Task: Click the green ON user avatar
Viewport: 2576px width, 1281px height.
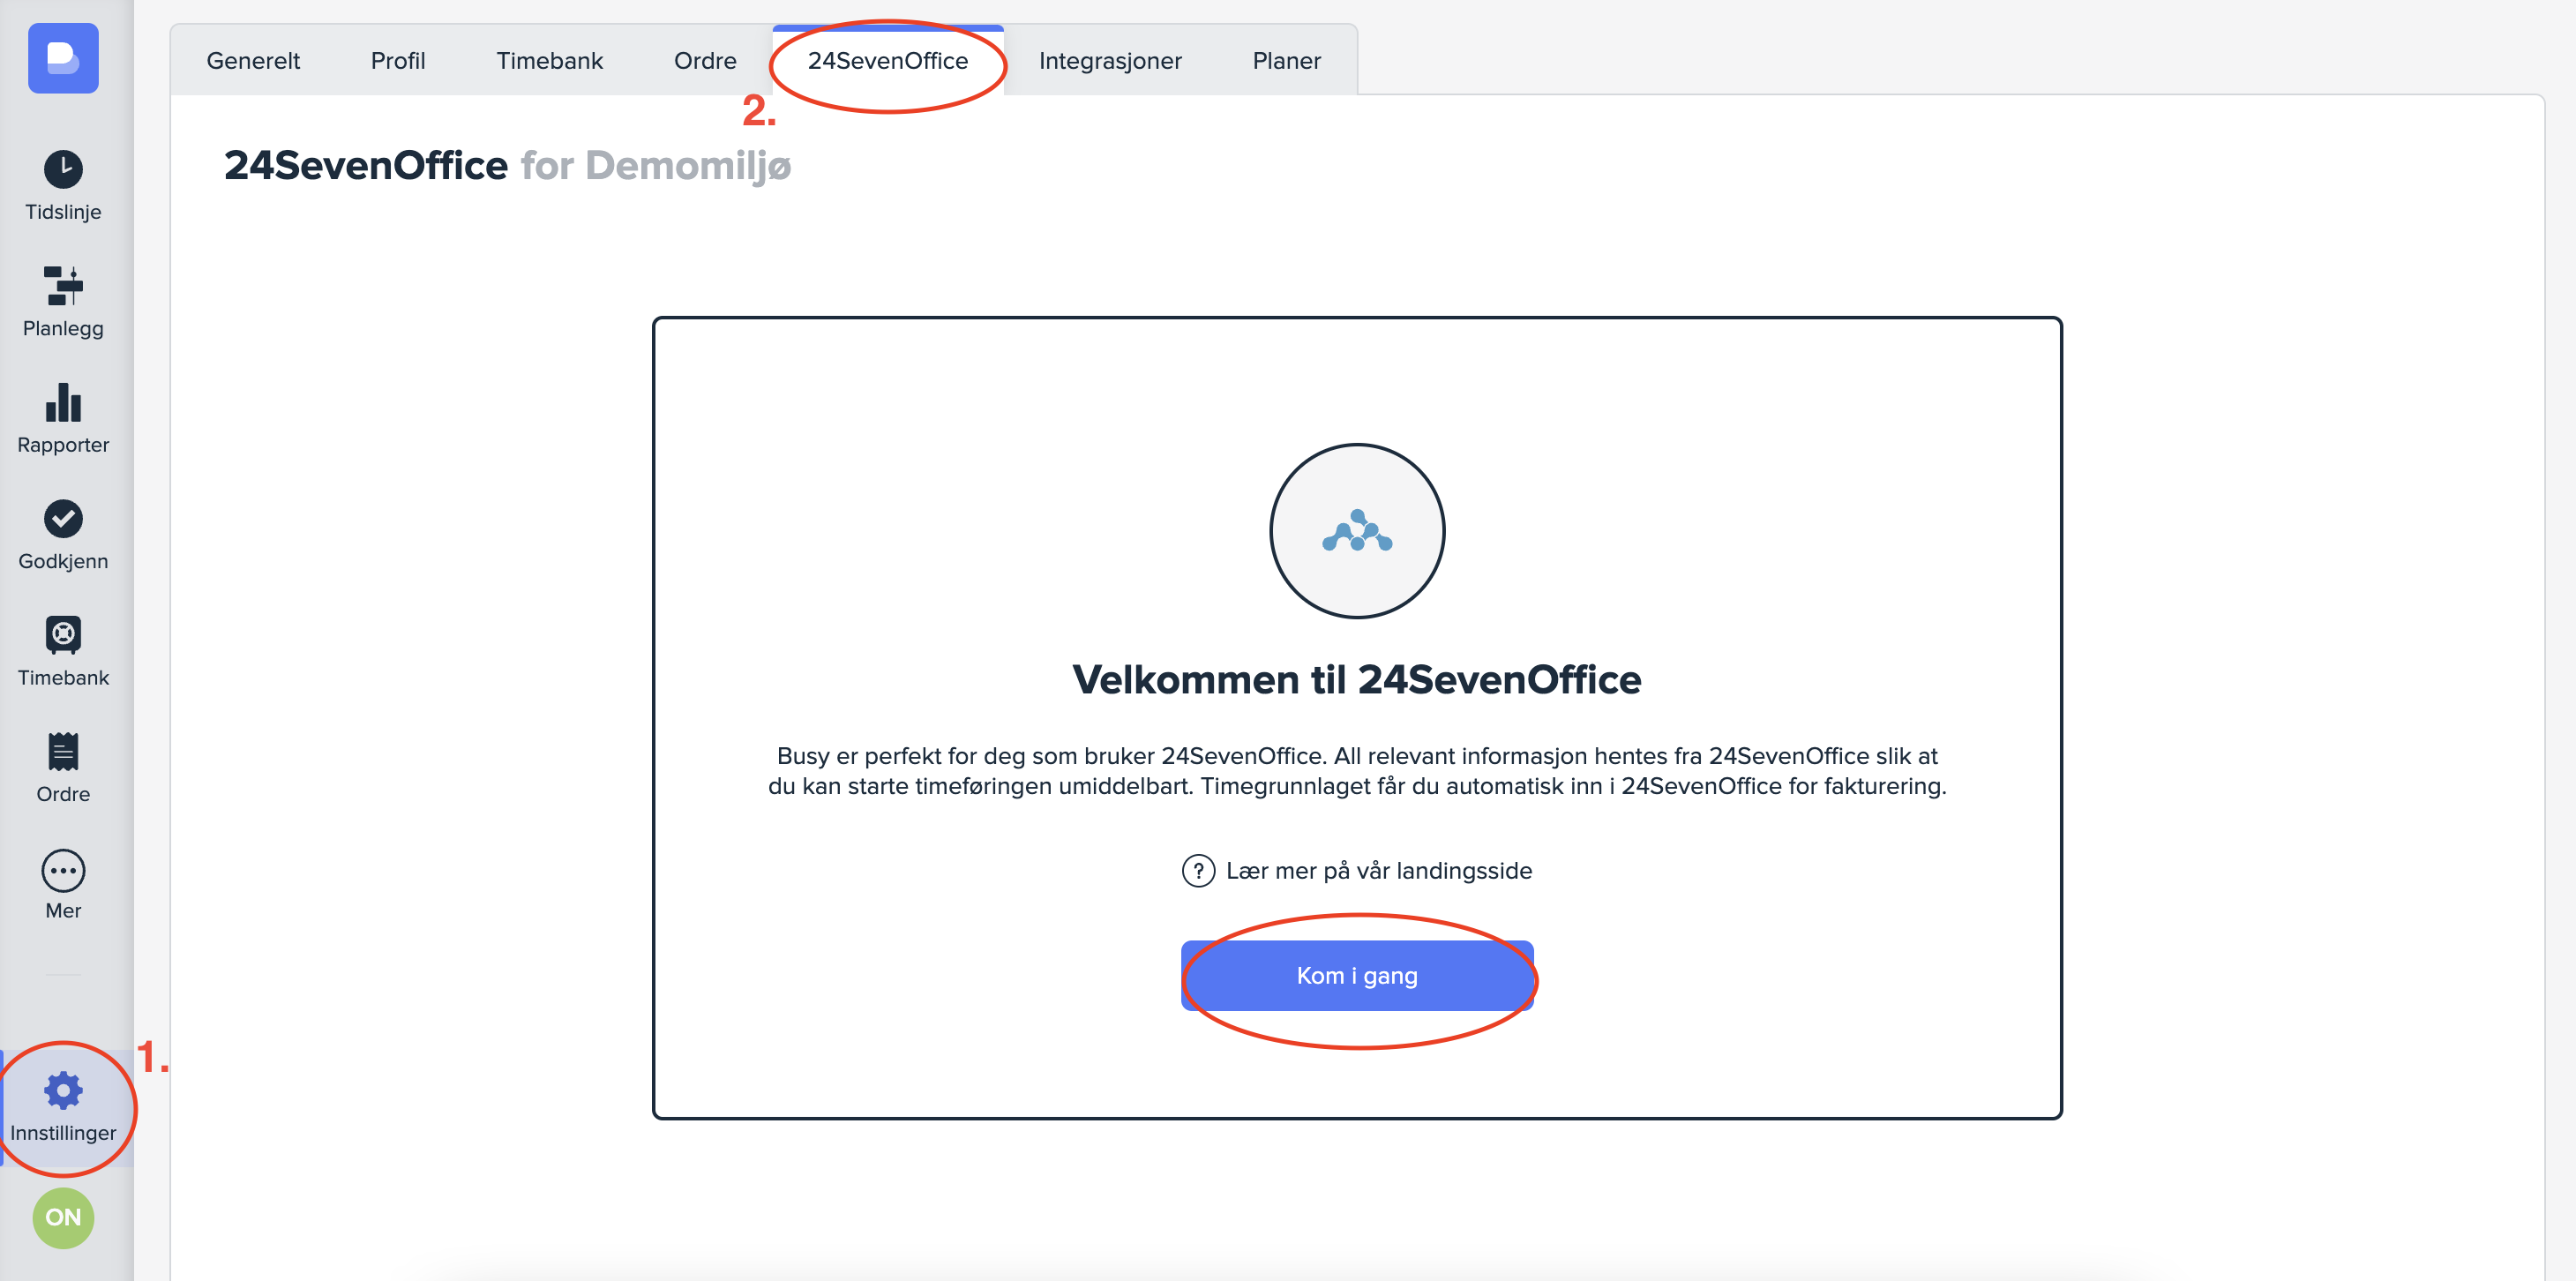Action: pyautogui.click(x=63, y=1217)
